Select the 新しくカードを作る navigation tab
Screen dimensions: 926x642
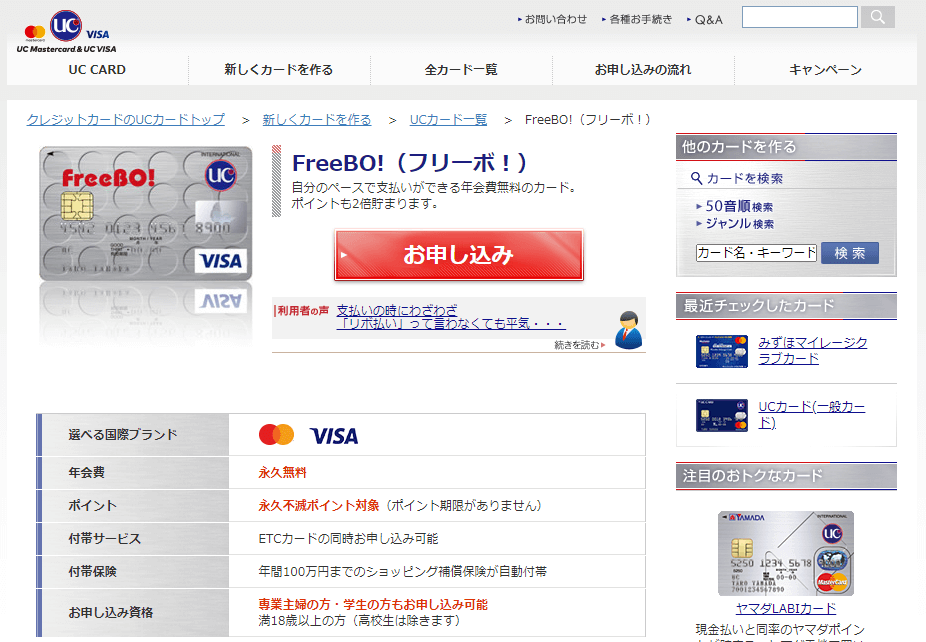[x=279, y=70]
